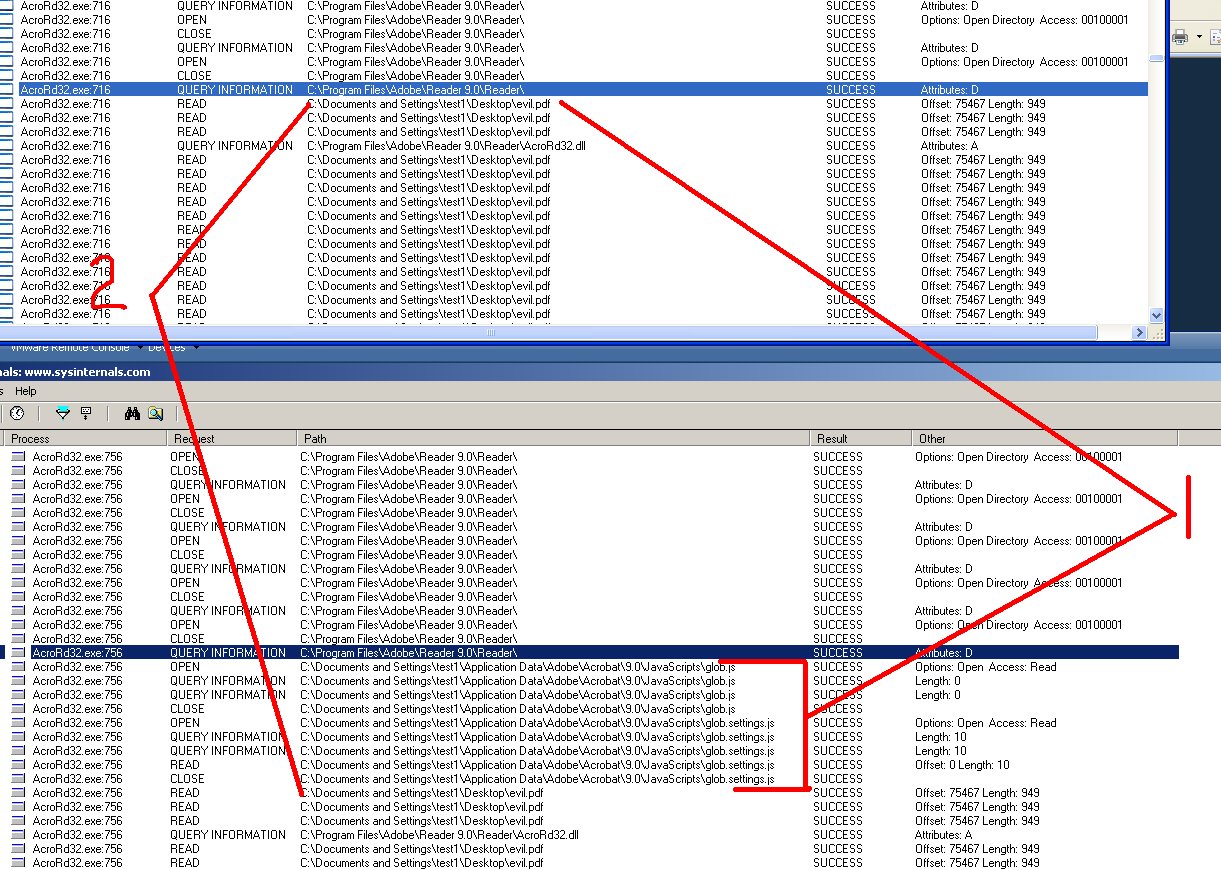Select the CLOSE glob.js row
Screen dimensions: 1221x870
coord(591,709)
